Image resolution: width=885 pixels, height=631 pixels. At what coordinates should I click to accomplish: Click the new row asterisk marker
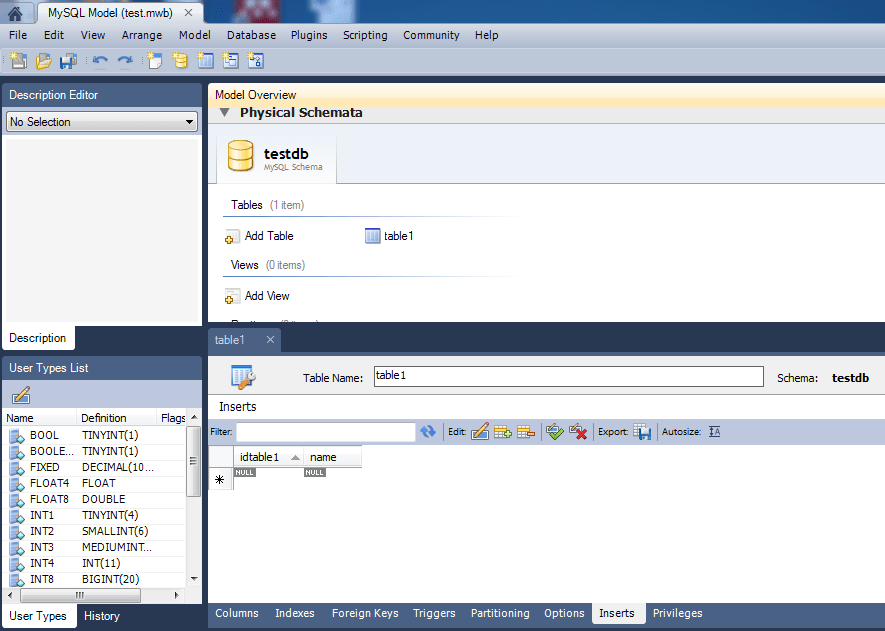[220, 480]
